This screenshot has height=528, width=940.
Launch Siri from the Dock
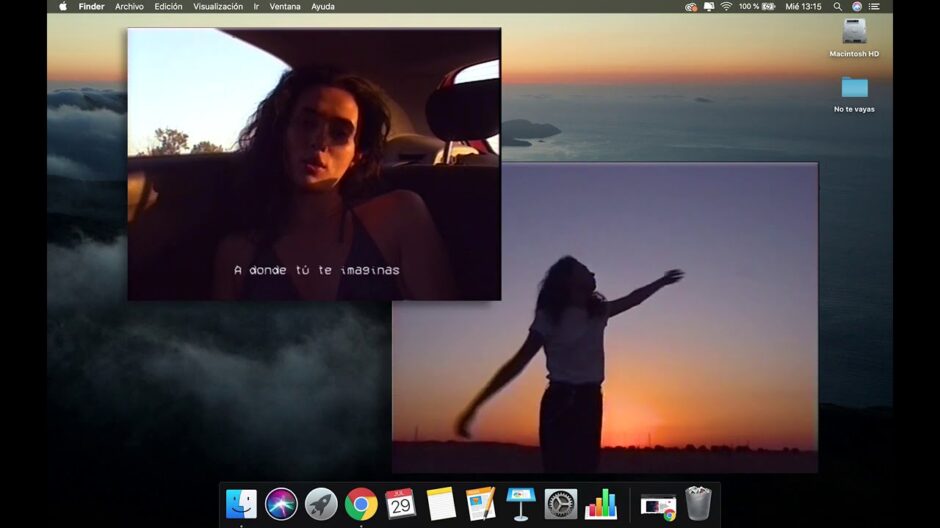point(281,504)
